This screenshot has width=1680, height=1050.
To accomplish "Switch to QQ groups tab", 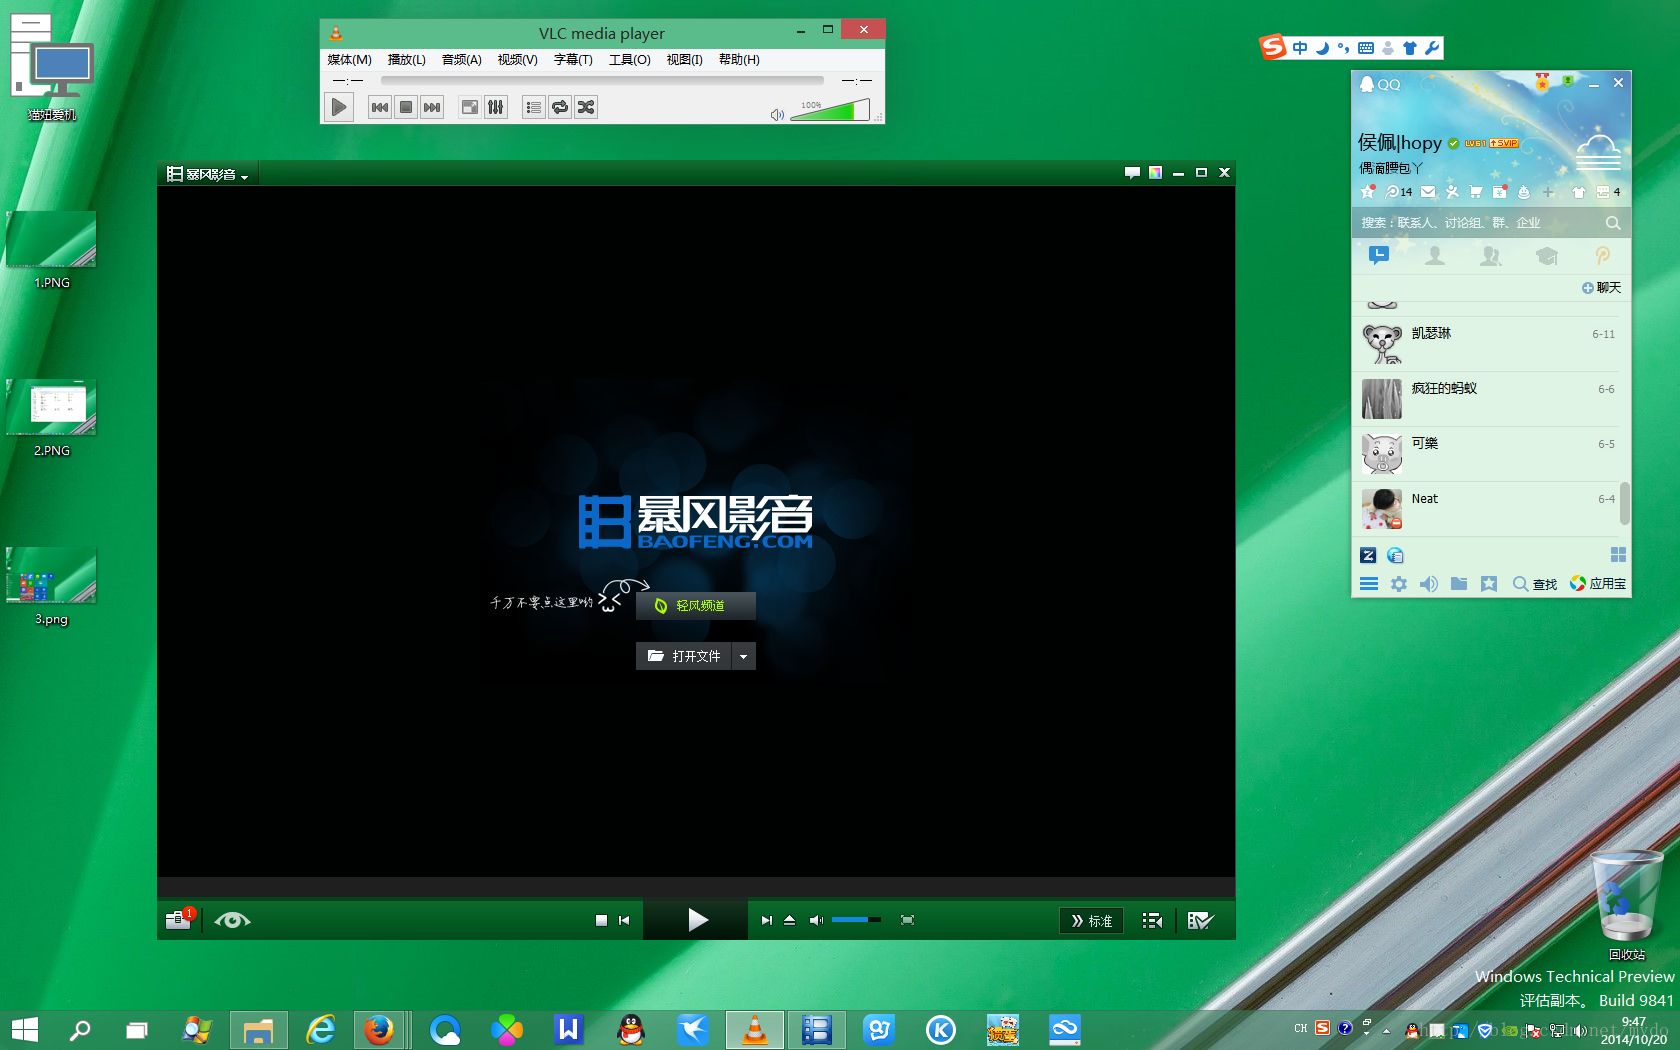I will click(1491, 256).
